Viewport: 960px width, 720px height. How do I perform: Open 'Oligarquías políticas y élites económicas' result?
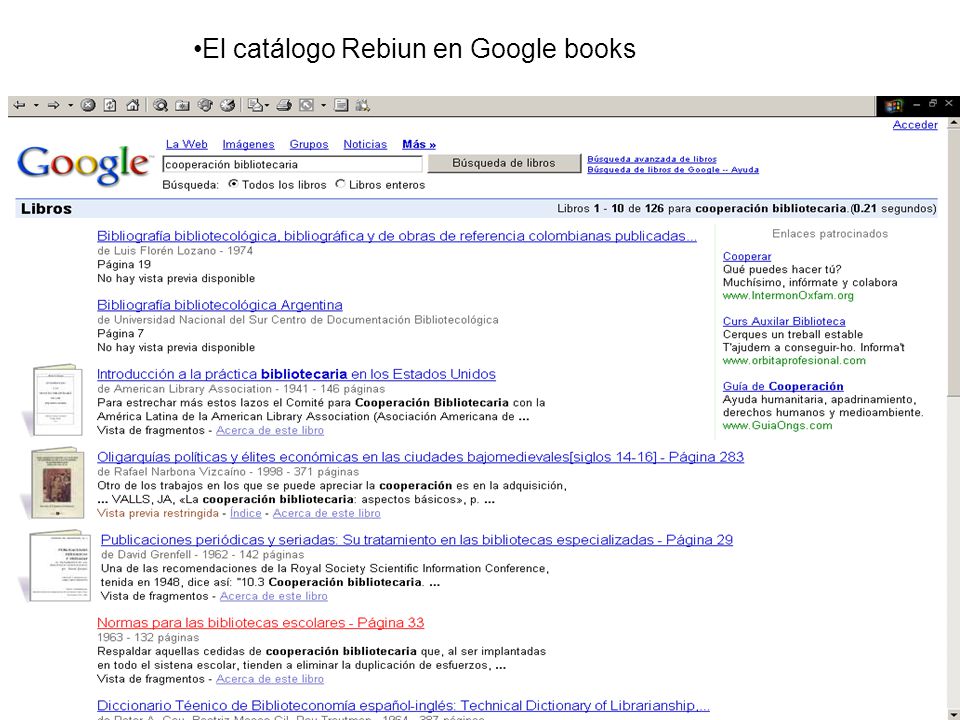click(421, 457)
